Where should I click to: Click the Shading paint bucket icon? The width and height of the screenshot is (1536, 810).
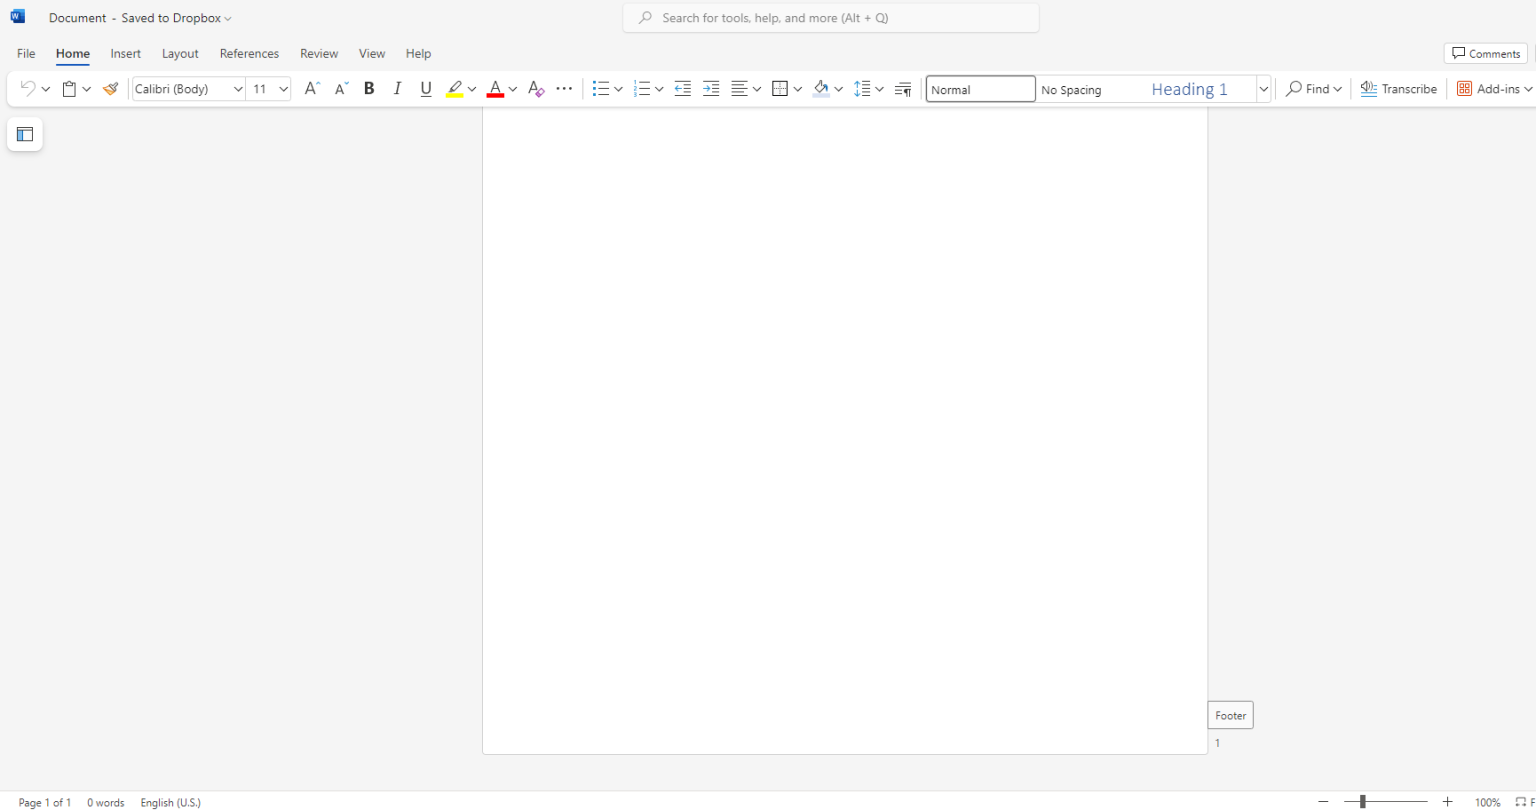pyautogui.click(x=821, y=89)
